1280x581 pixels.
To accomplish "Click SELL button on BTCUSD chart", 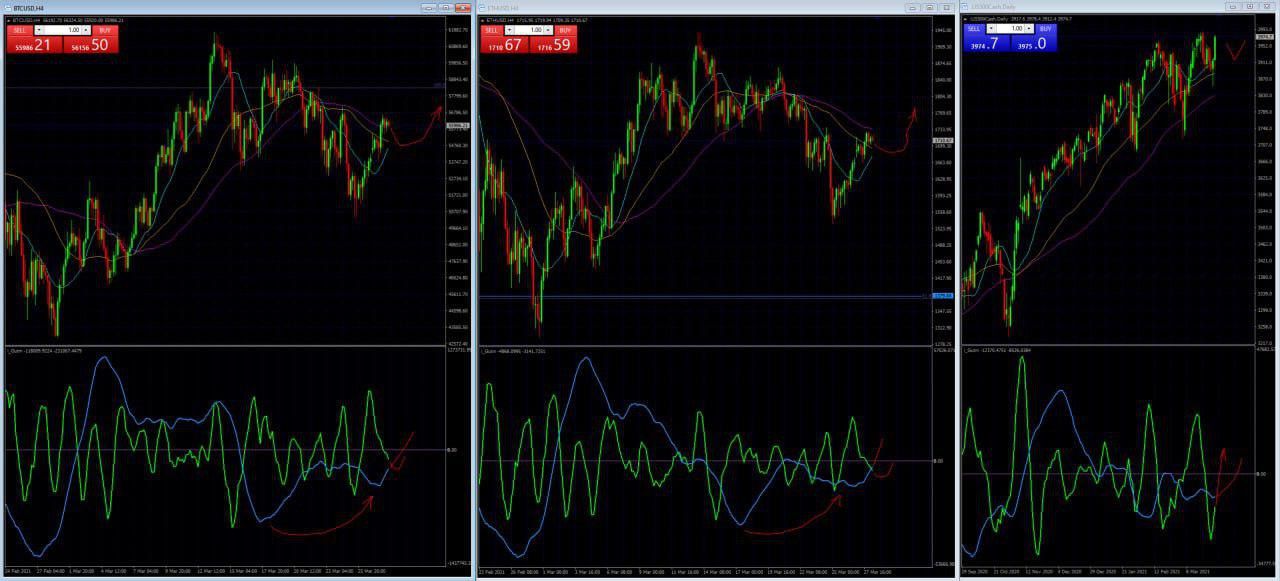I will coord(19,30).
